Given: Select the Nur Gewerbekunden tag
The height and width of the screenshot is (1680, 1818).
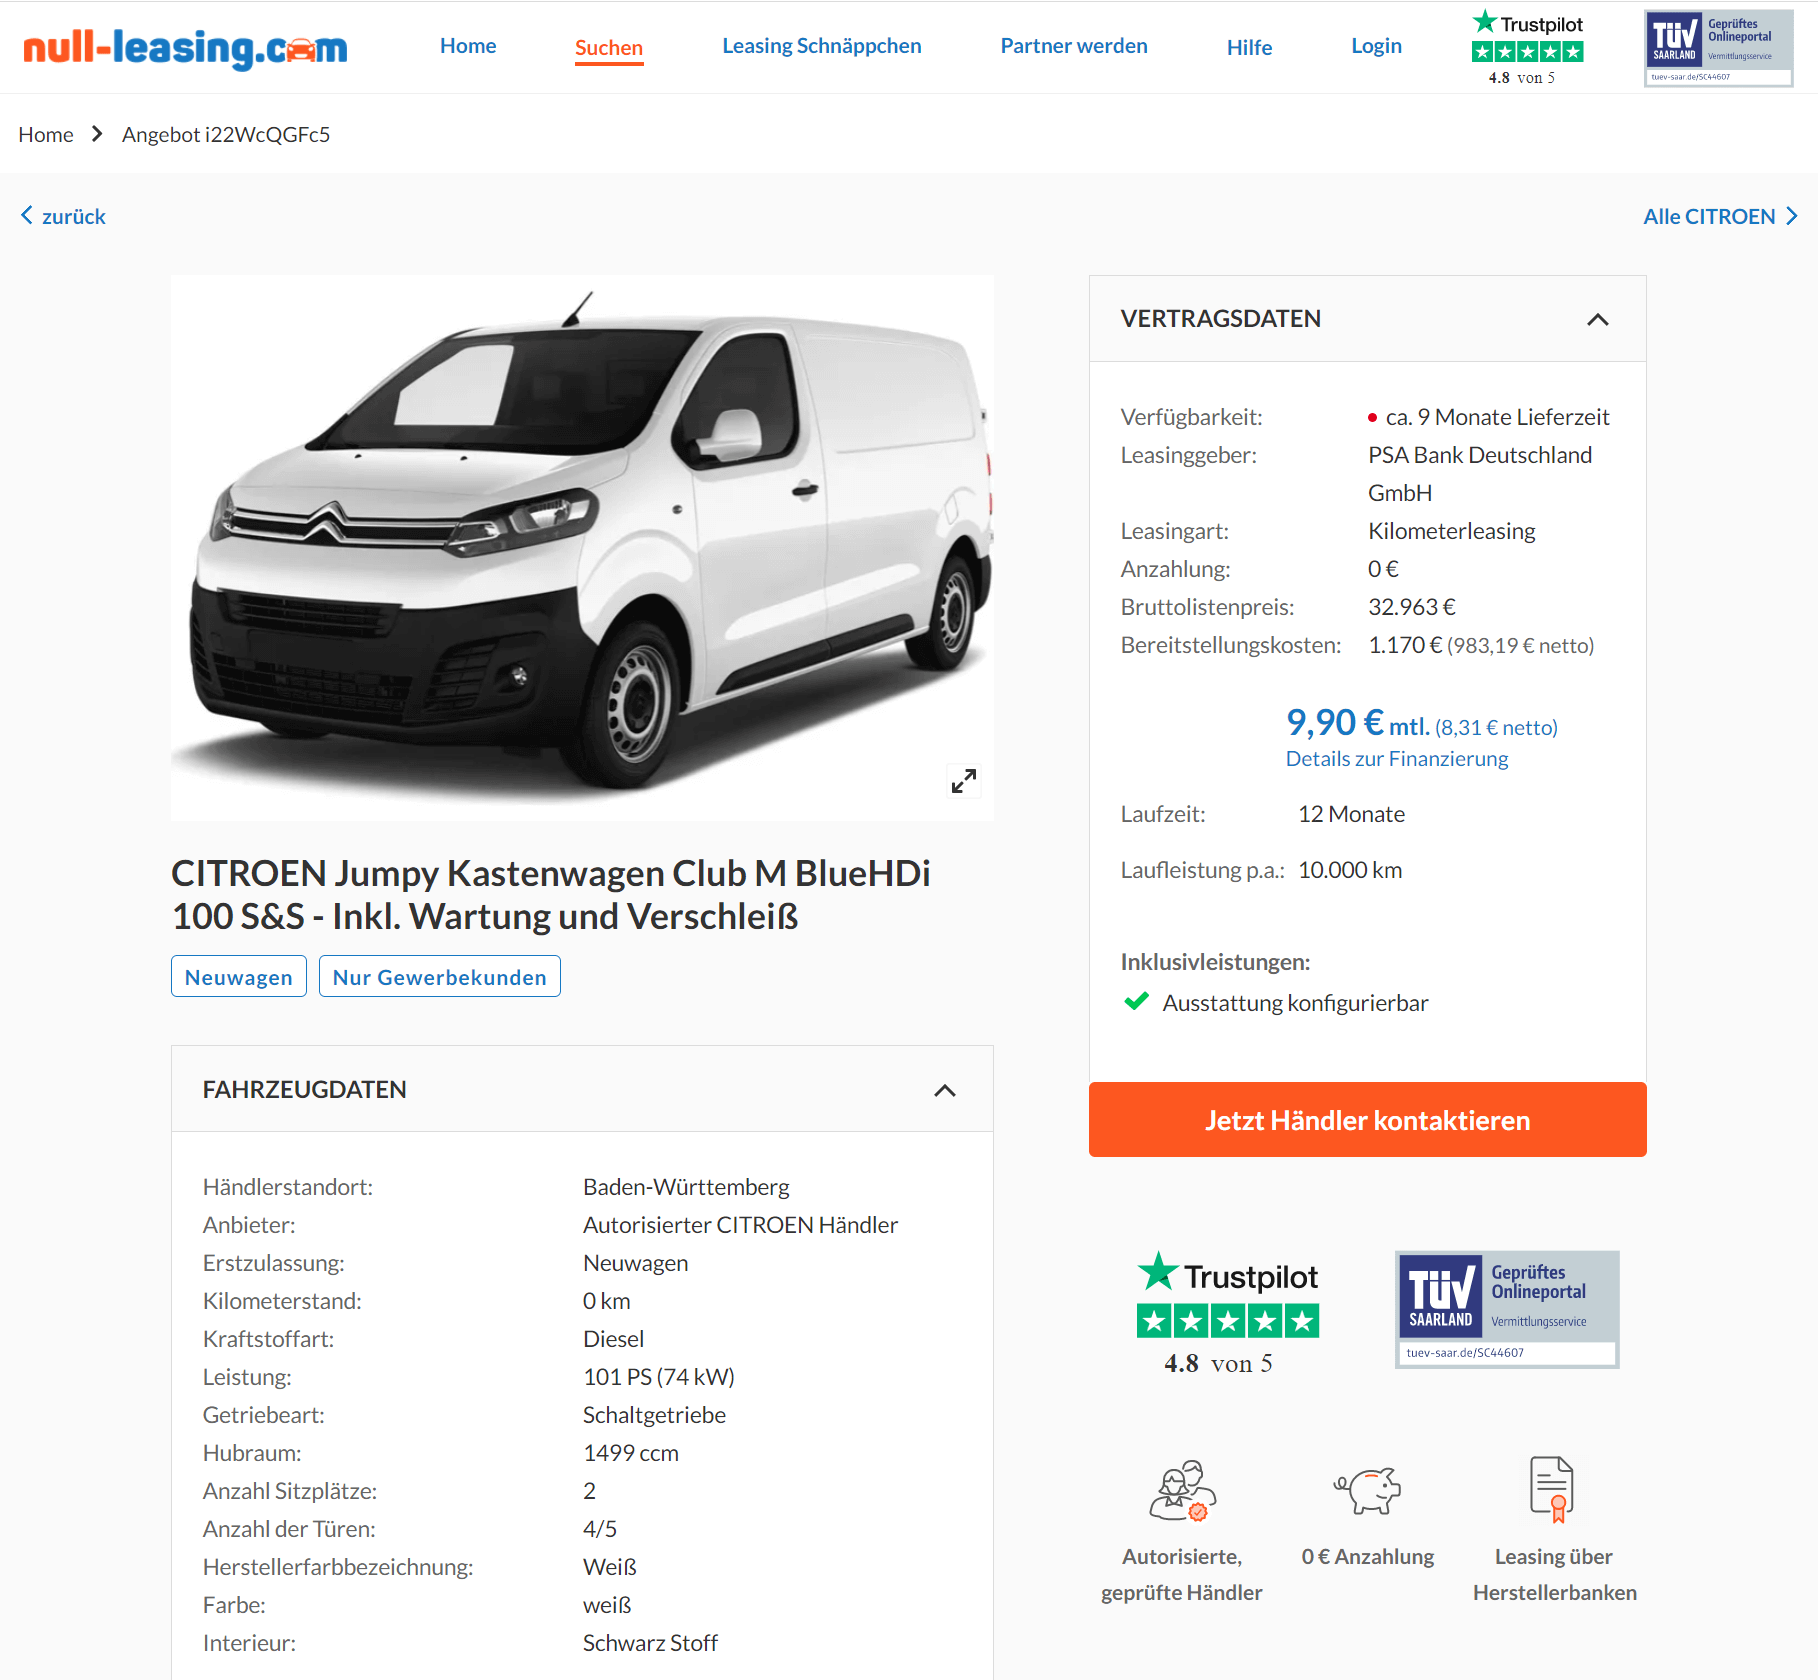Looking at the screenshot, I should [440, 977].
